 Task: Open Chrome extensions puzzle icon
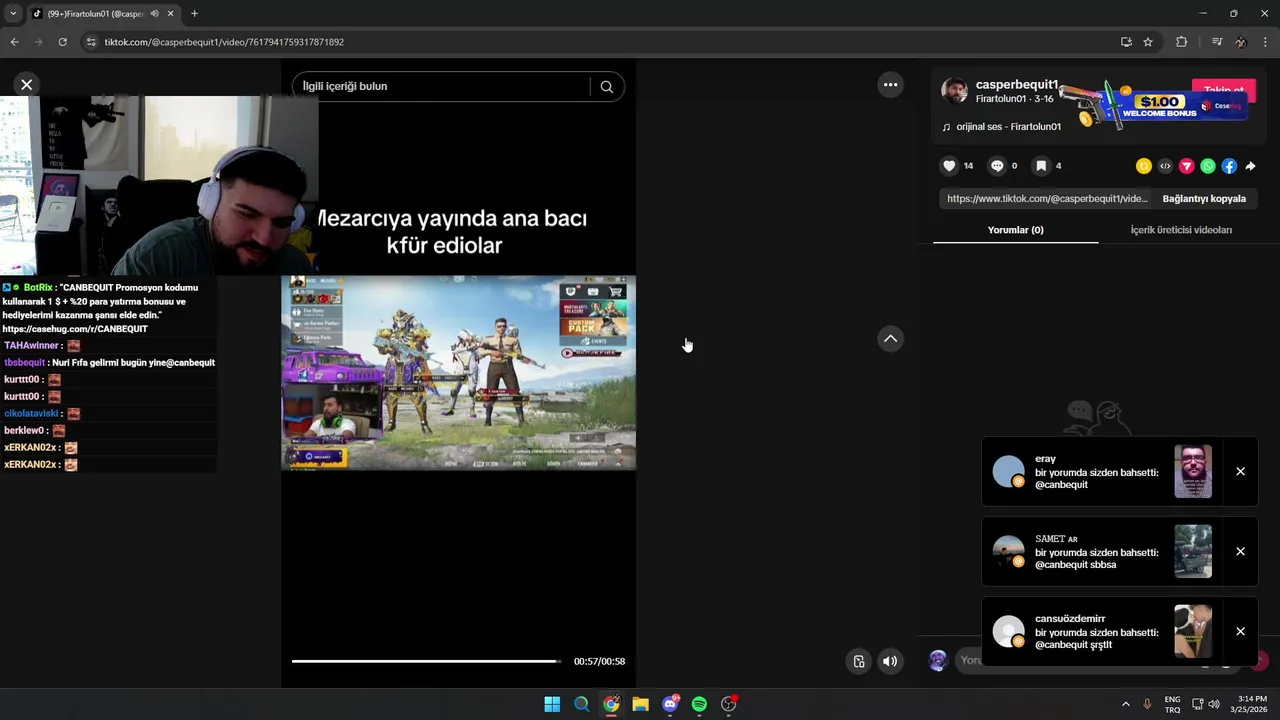coord(1182,42)
